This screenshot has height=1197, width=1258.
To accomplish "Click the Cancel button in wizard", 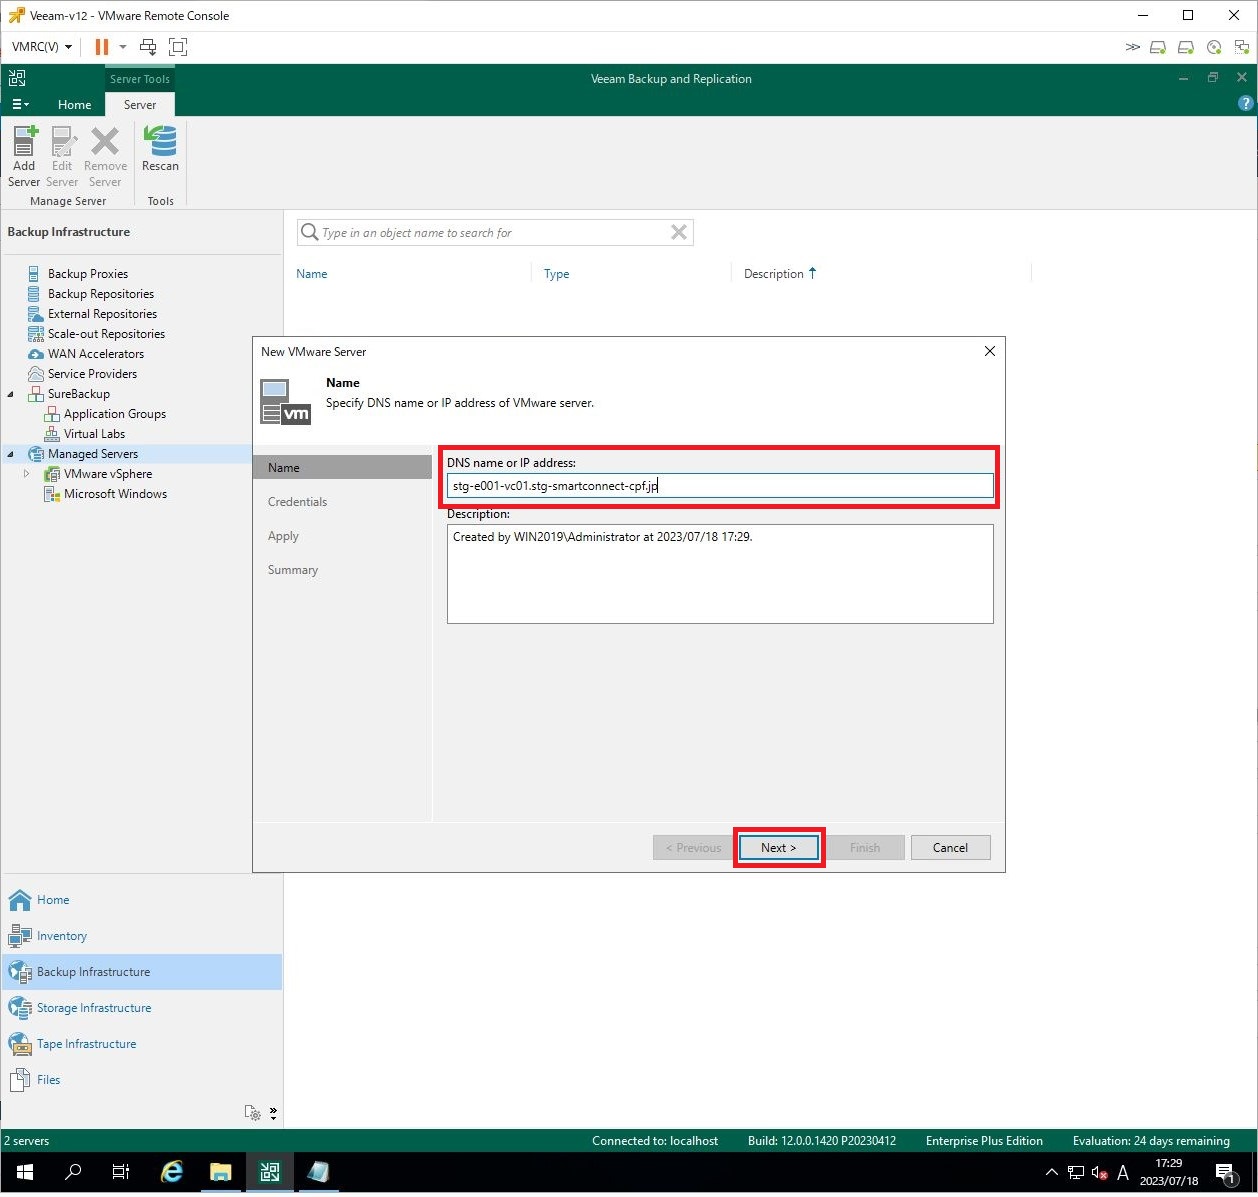I will coord(950,848).
